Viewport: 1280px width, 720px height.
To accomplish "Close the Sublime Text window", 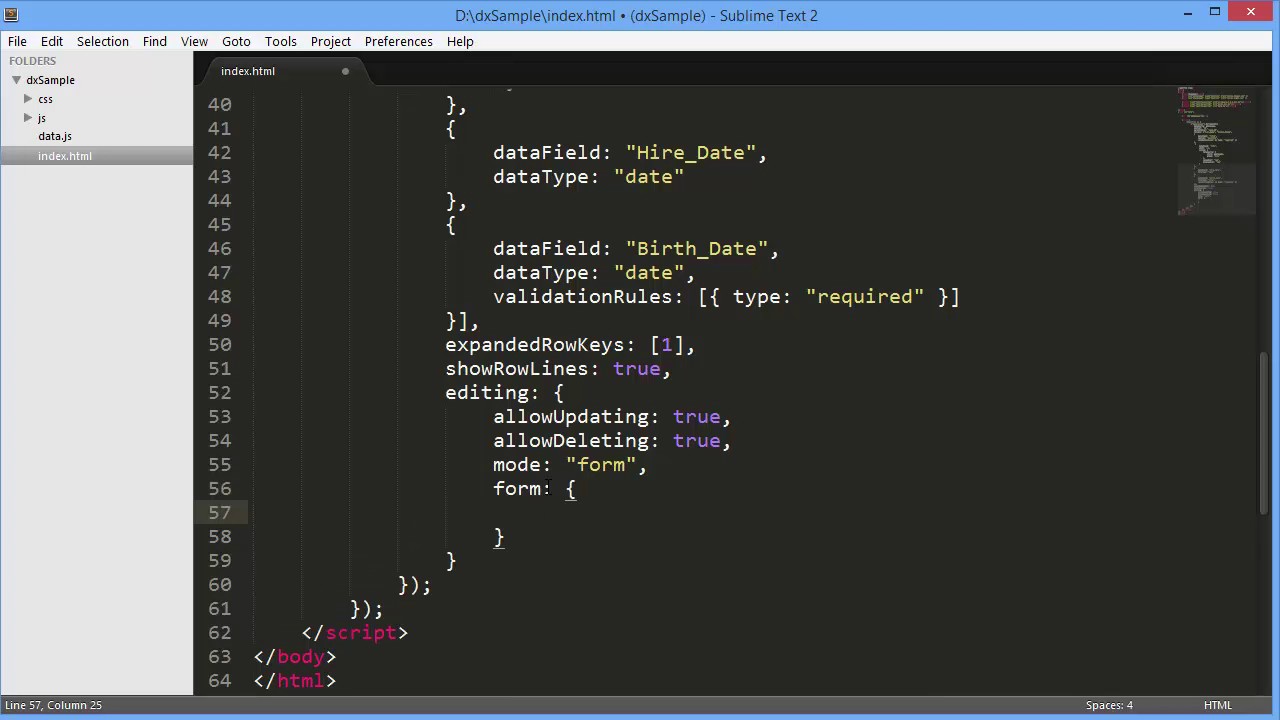I will click(x=1251, y=13).
